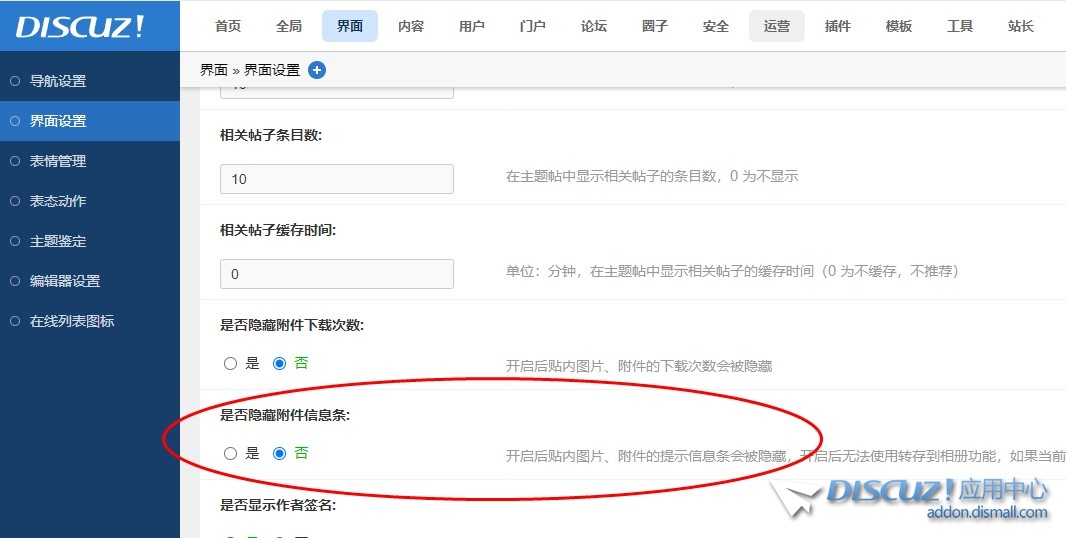1066x538 pixels.
Task: Select 是 for 是否隐藏附件下载次数
Action: (231, 364)
